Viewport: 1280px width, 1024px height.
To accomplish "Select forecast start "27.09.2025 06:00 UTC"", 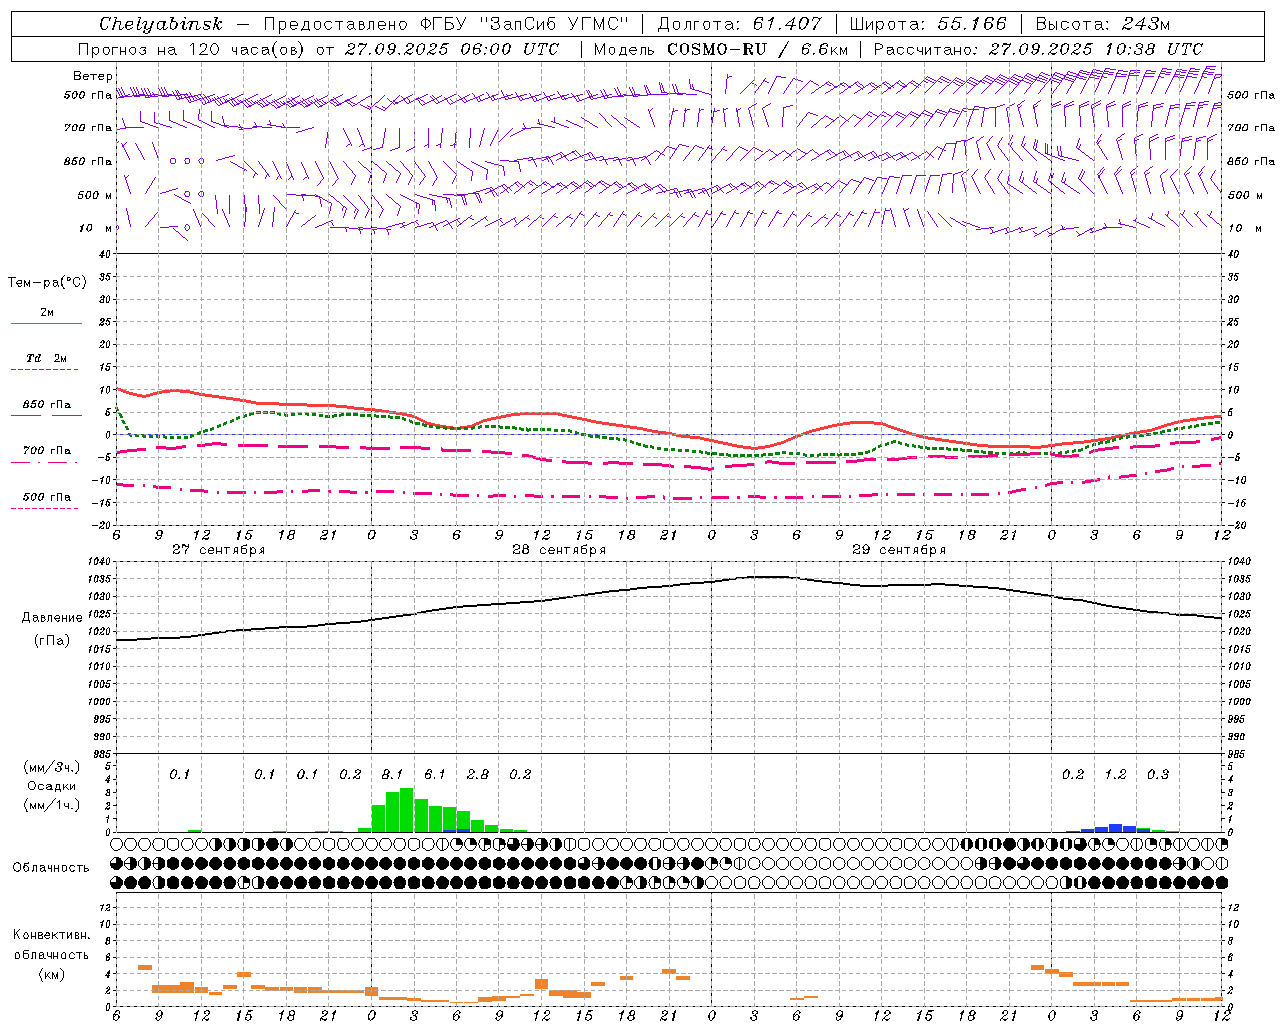I will (x=451, y=49).
